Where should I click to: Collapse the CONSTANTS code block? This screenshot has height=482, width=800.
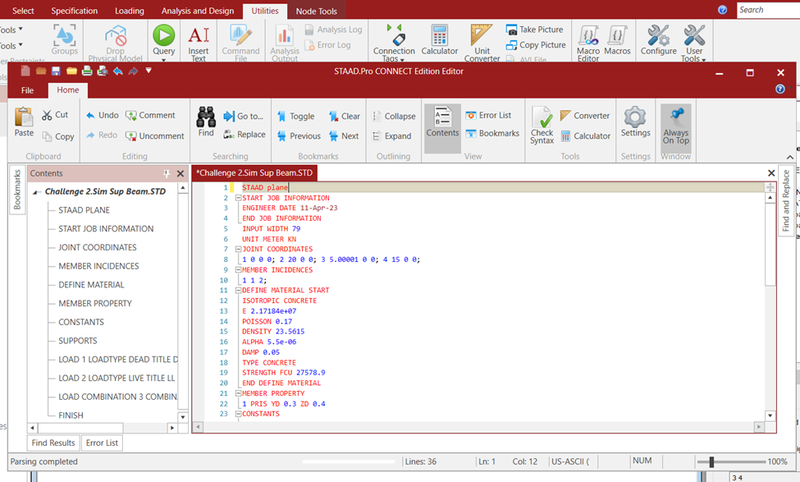pos(238,414)
